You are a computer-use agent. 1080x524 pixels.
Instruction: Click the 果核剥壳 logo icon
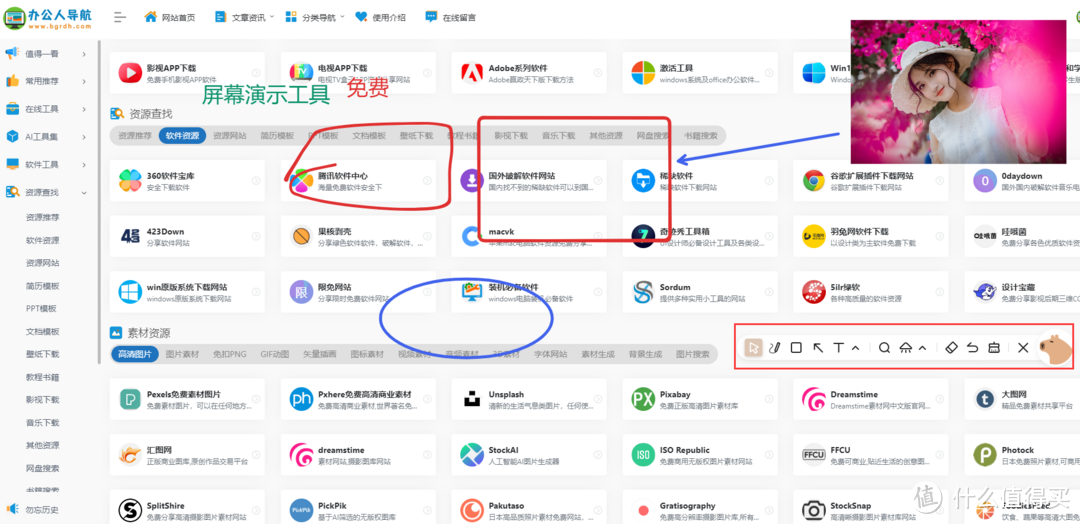point(301,236)
